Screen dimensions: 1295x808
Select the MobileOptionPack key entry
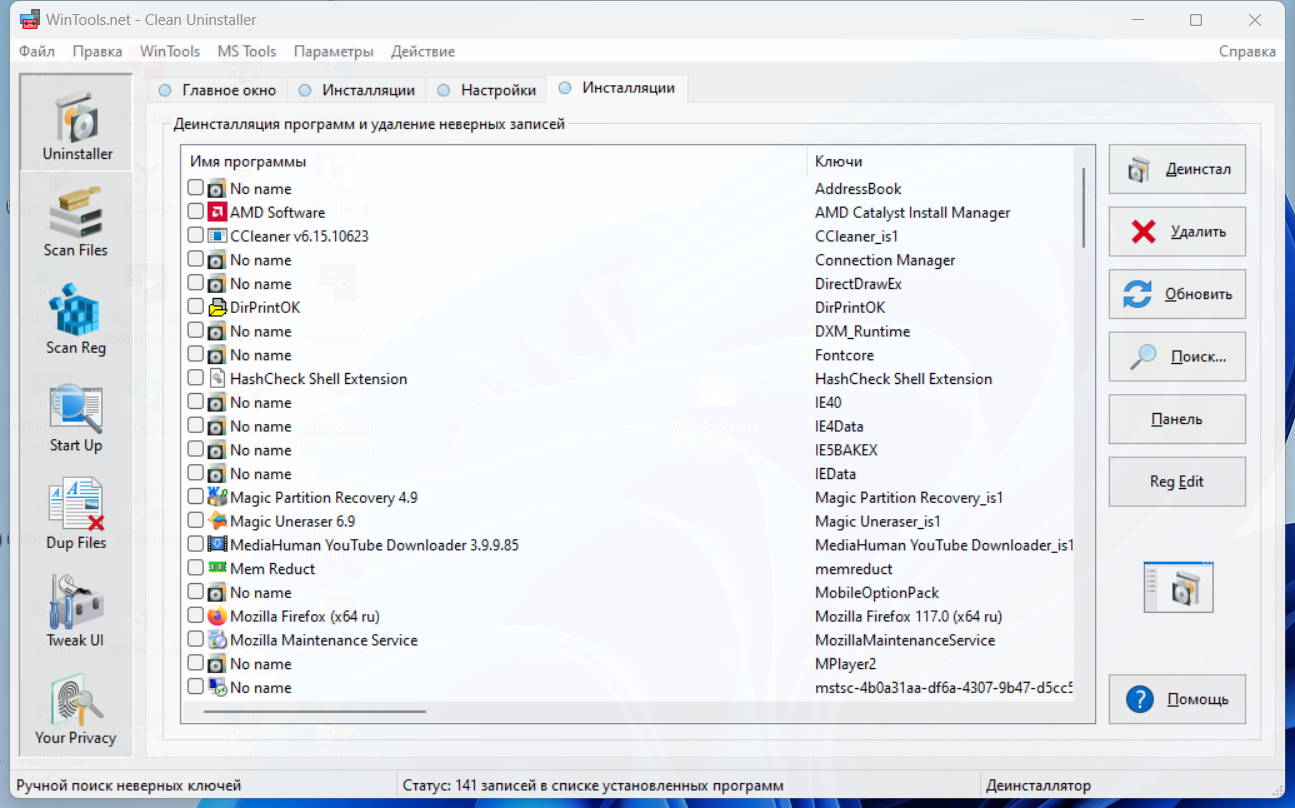(x=877, y=592)
